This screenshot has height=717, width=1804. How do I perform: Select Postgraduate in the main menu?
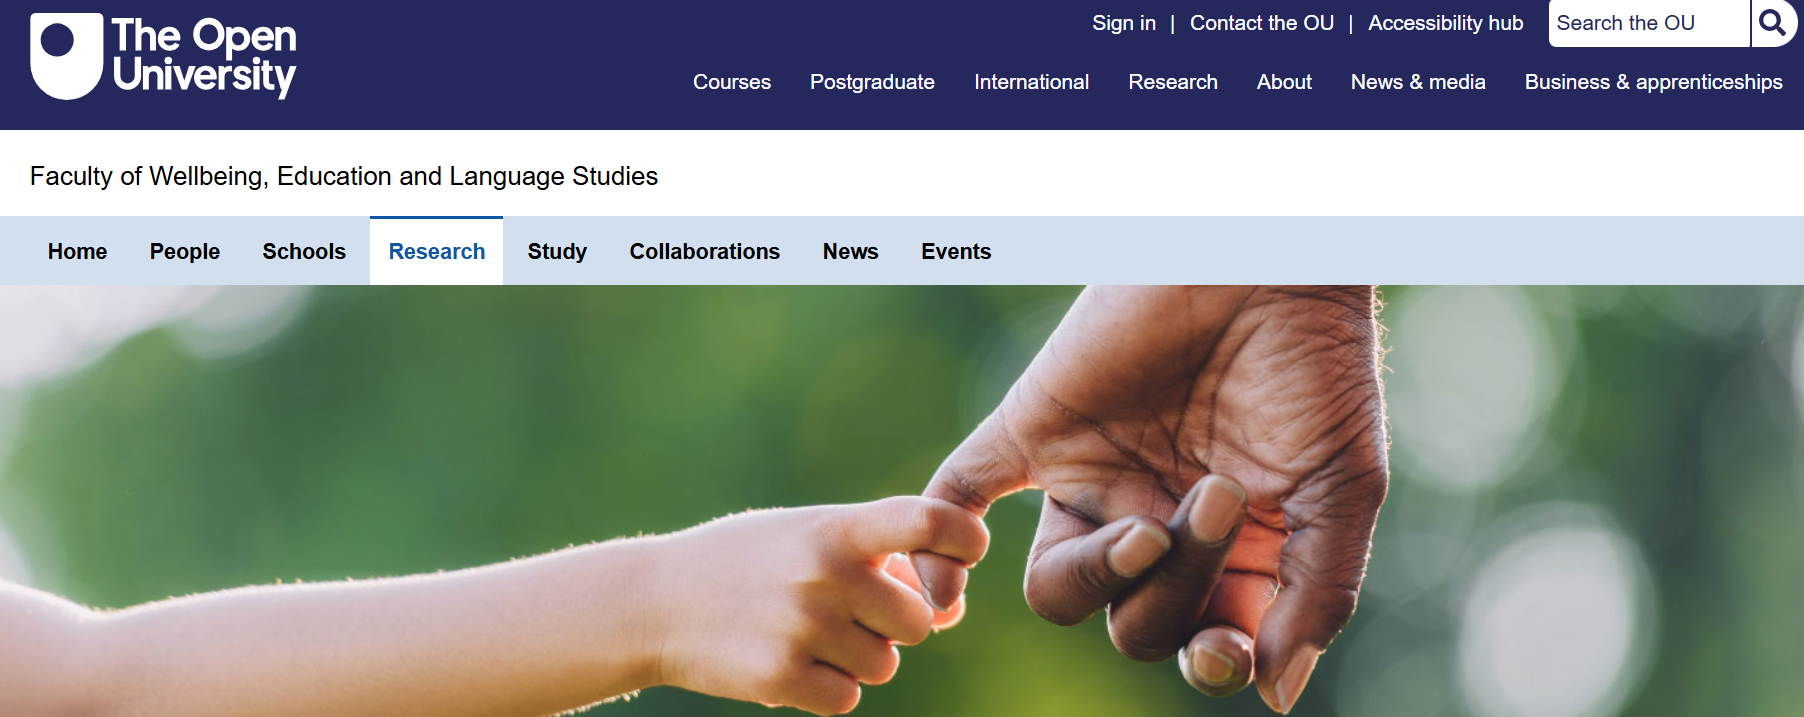(x=872, y=82)
